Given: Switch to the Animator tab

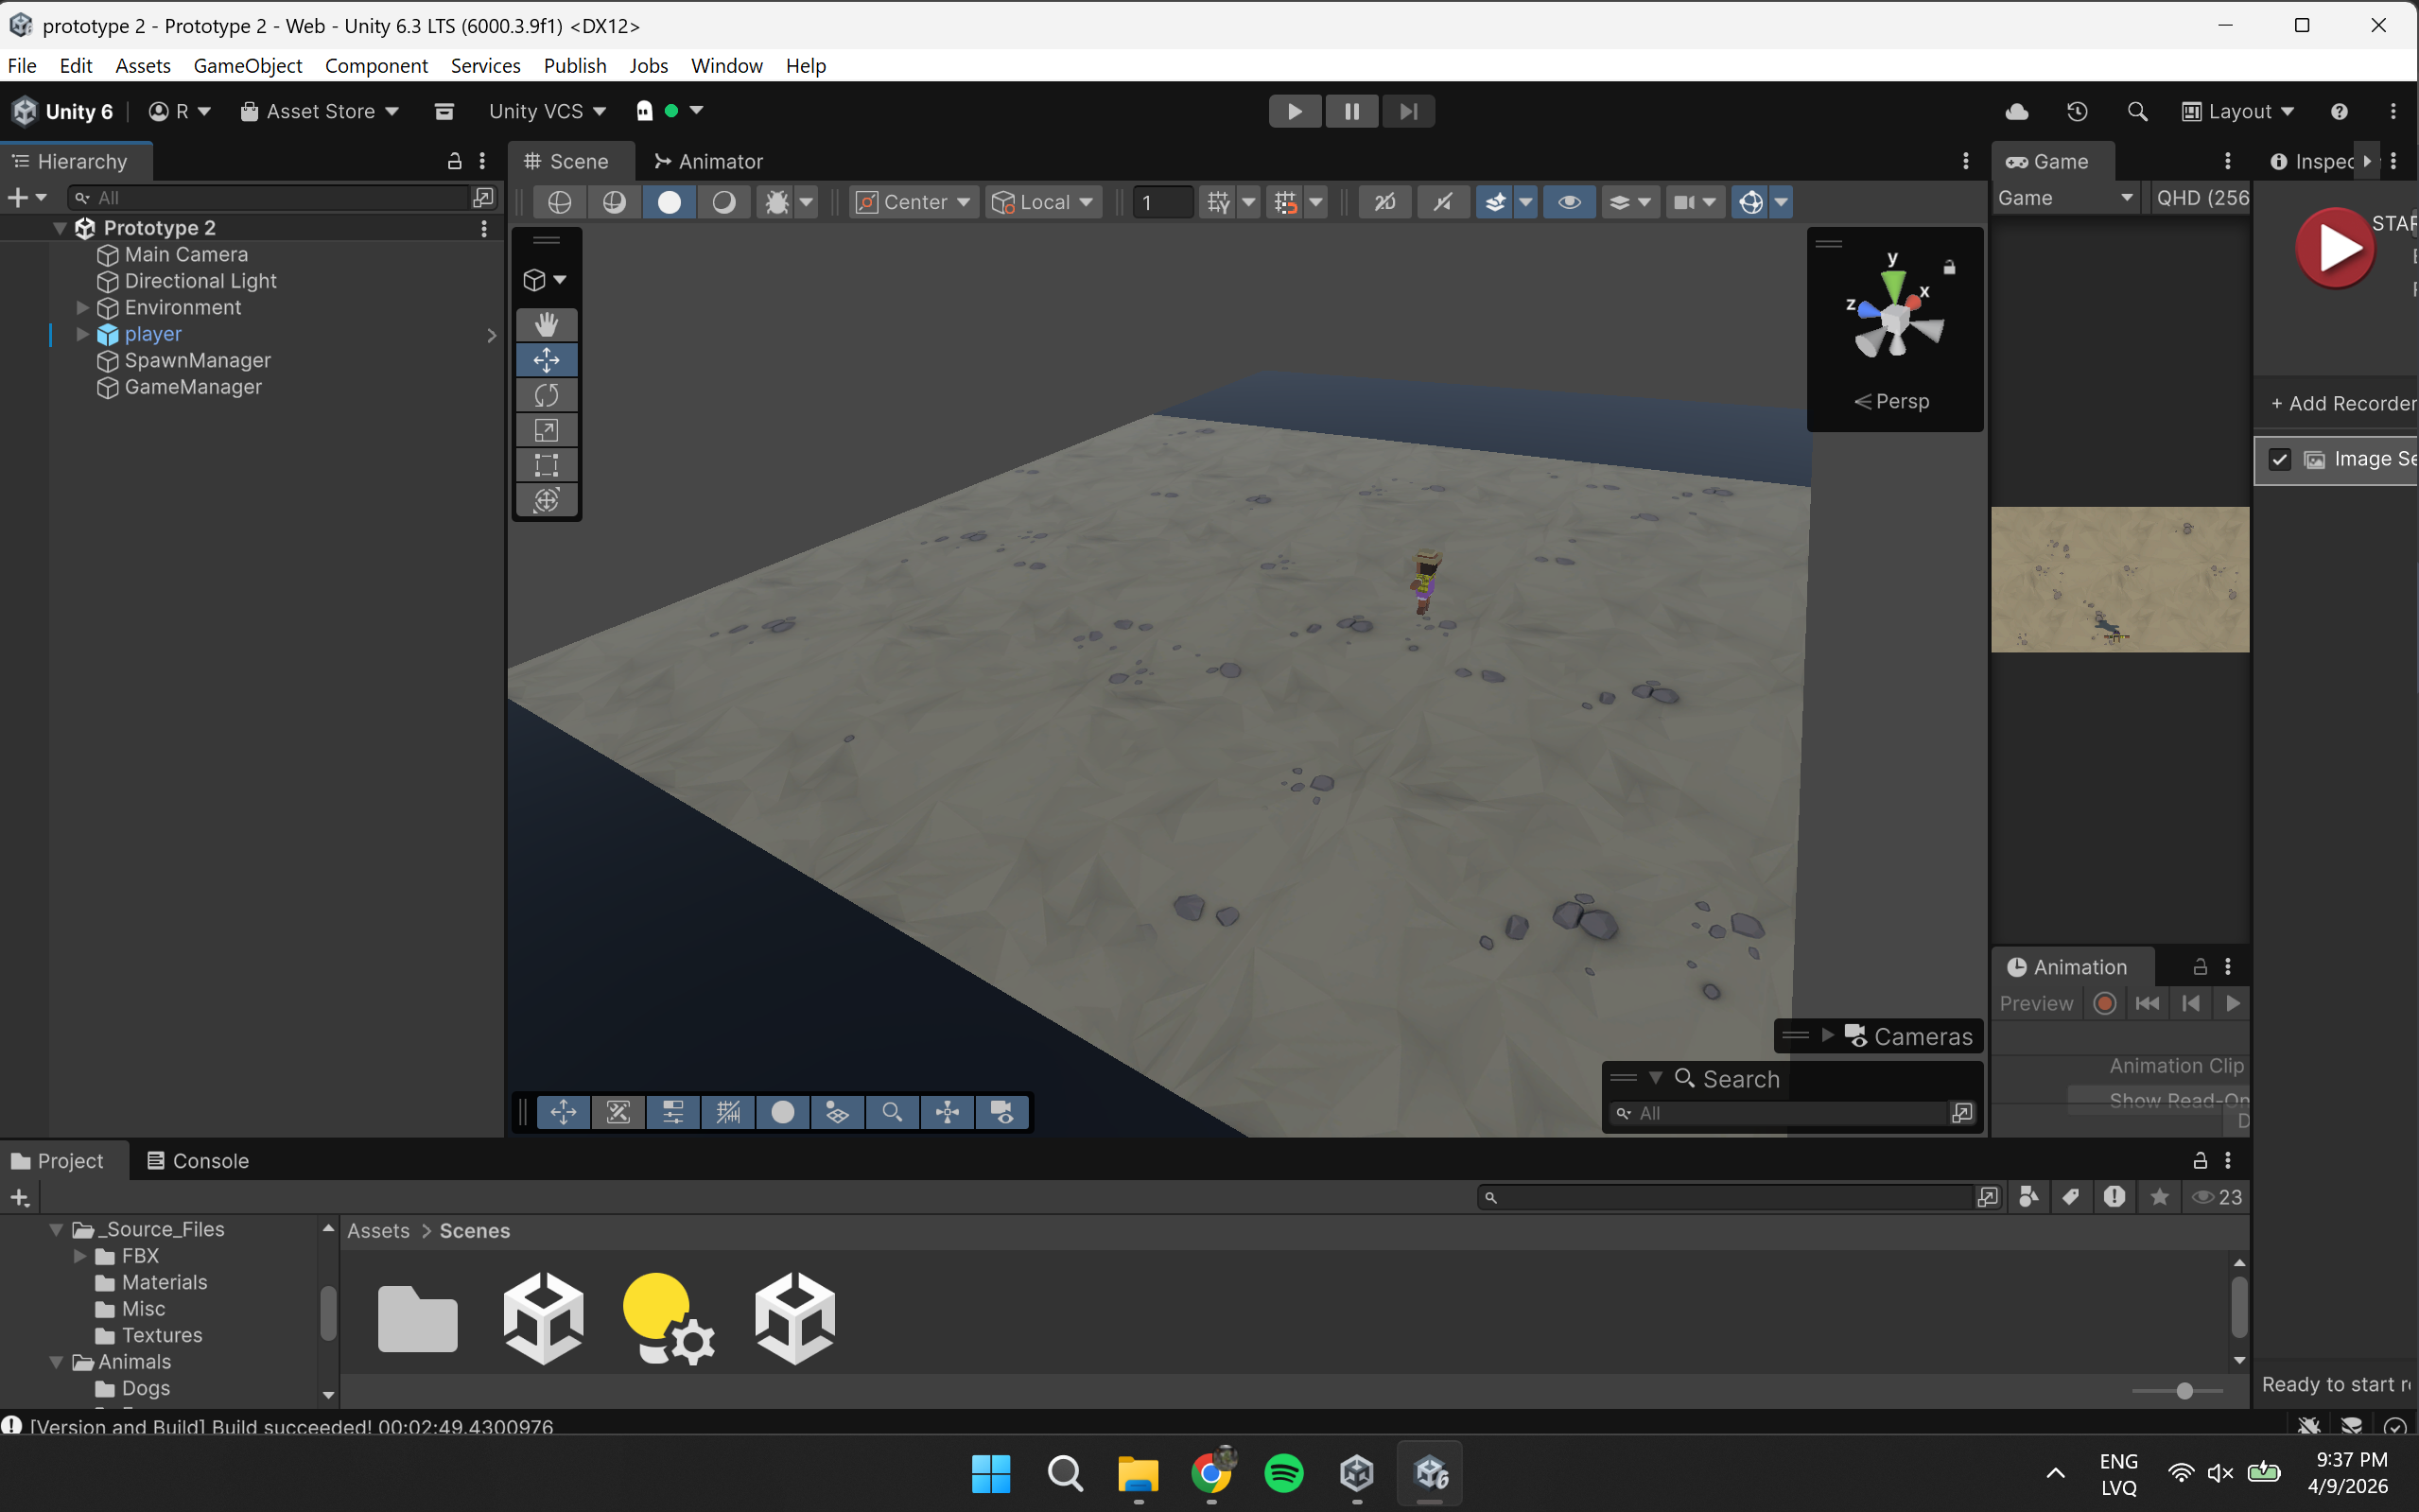Looking at the screenshot, I should click(x=708, y=161).
